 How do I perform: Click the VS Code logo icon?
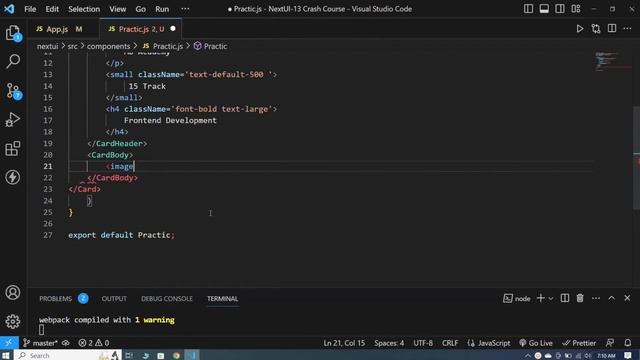(9, 9)
